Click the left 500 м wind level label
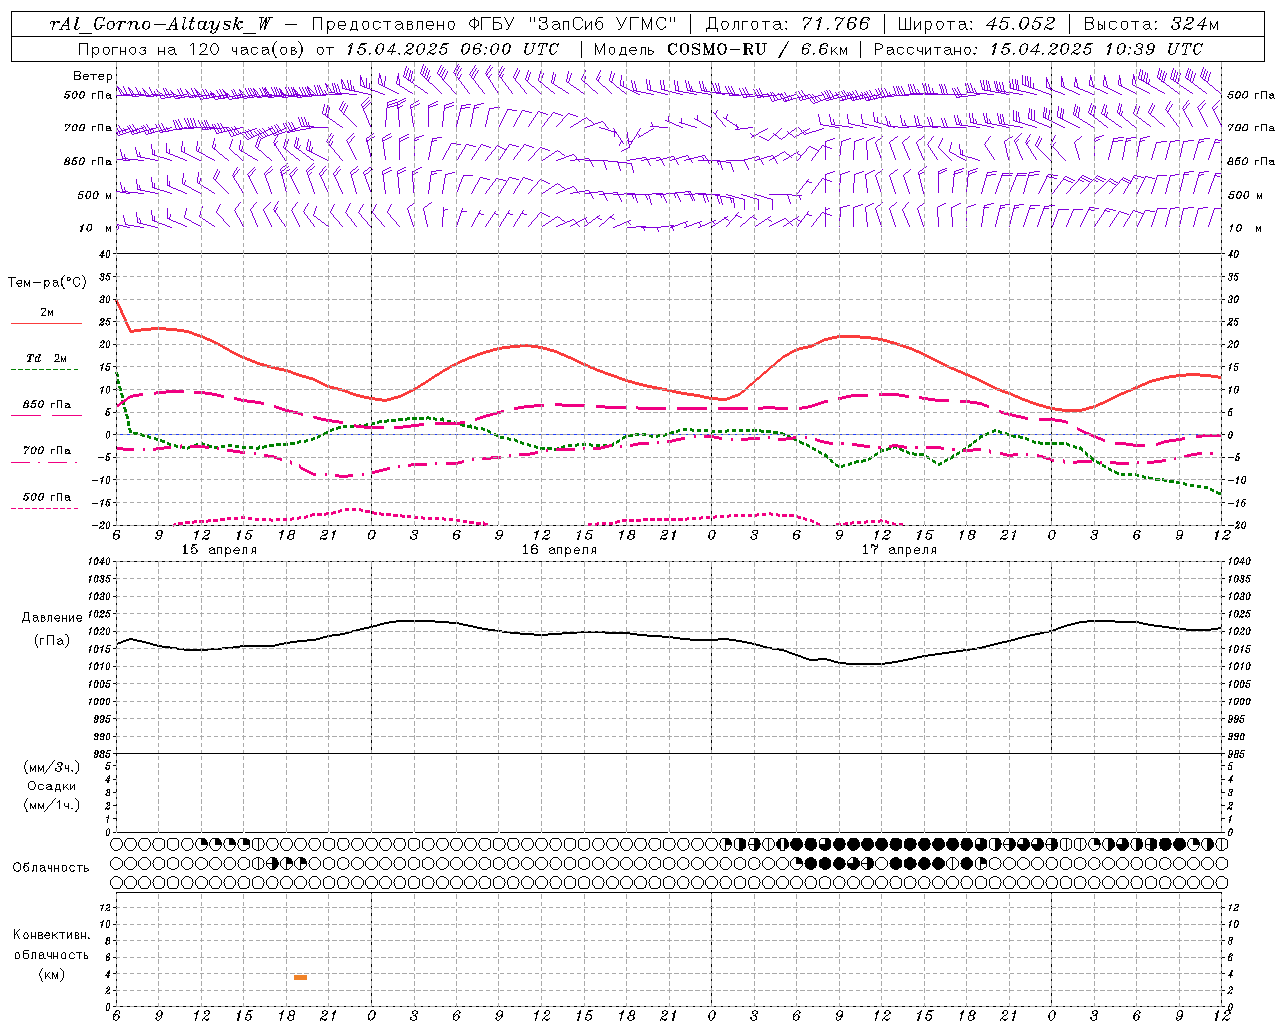1280x1024 pixels. 95,195
